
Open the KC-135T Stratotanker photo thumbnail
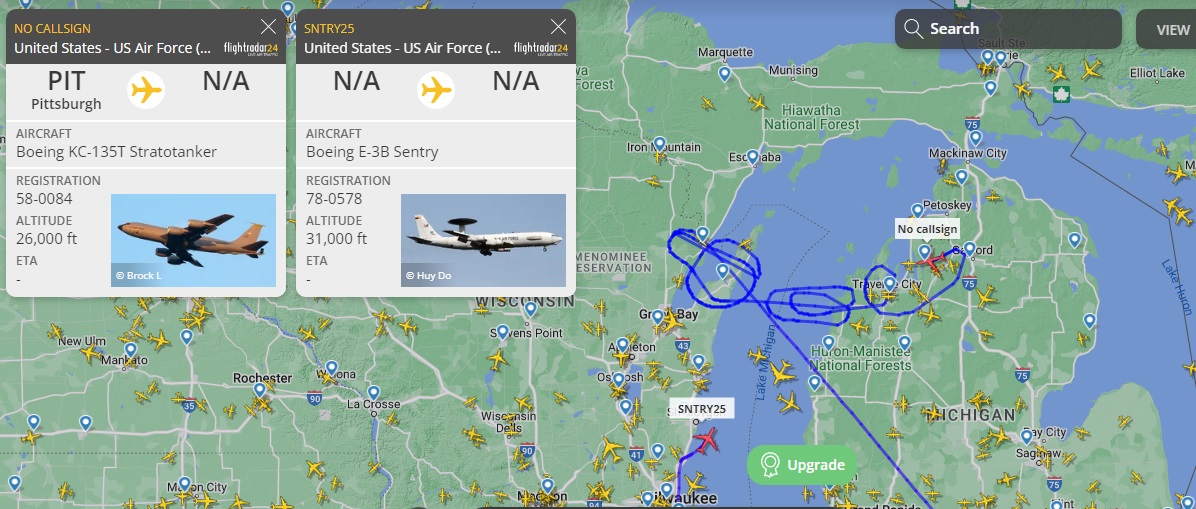[193, 240]
